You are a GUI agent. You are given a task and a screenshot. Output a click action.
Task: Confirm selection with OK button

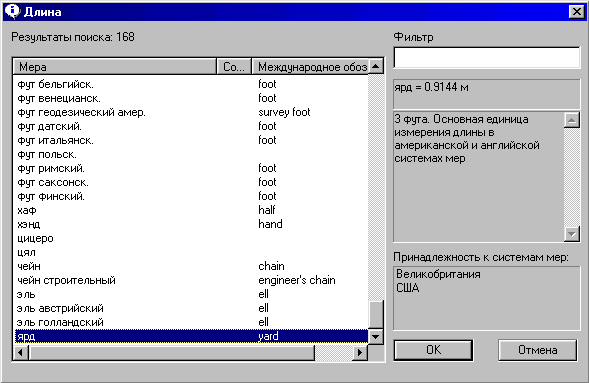pos(433,350)
